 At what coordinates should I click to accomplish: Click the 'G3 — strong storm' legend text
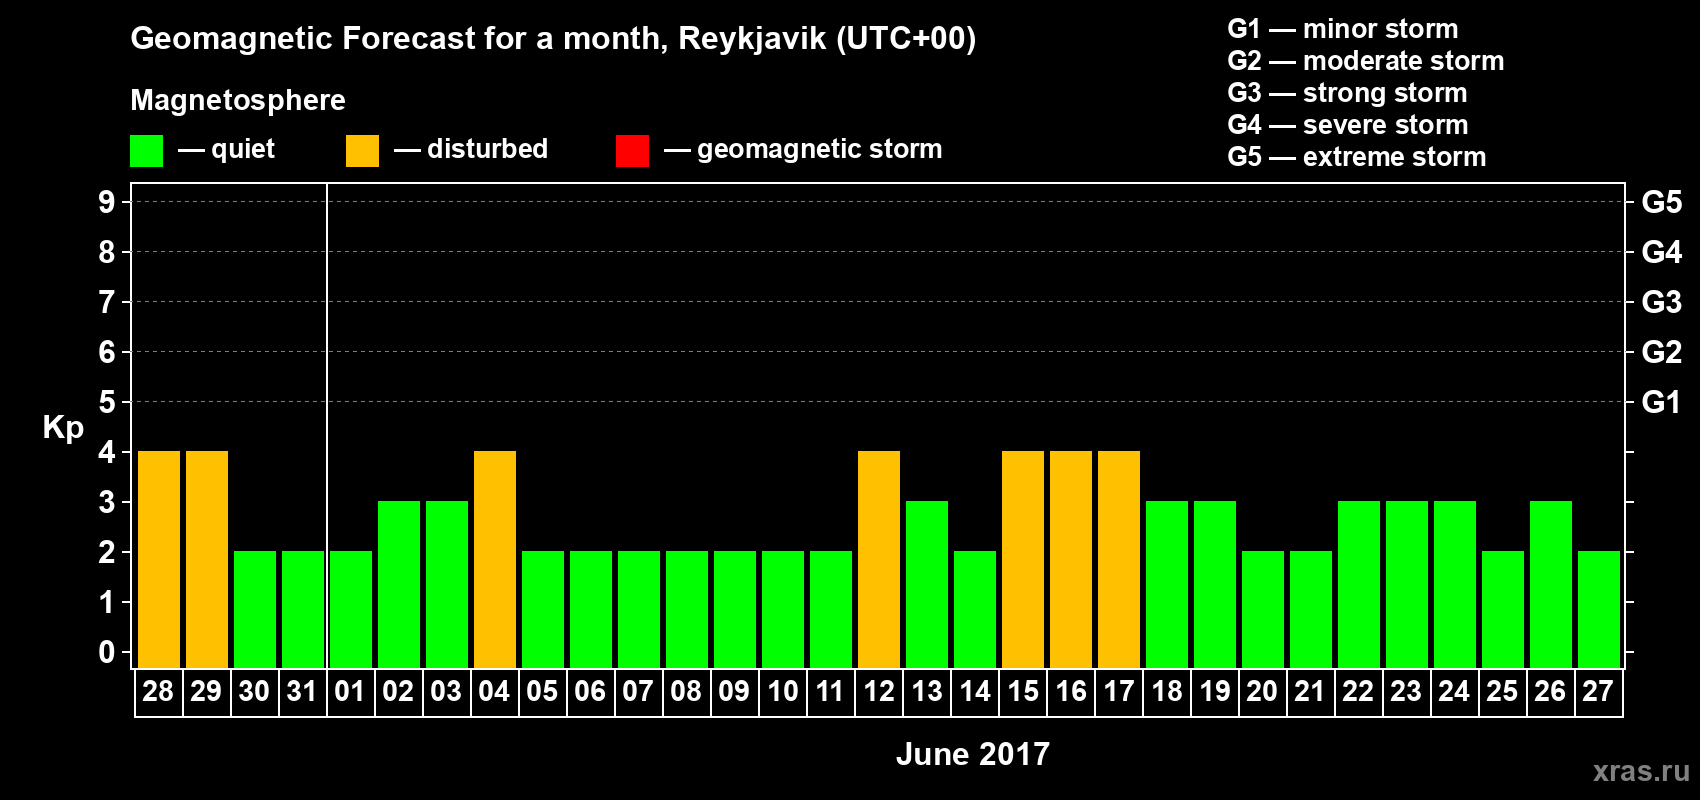click(1347, 93)
